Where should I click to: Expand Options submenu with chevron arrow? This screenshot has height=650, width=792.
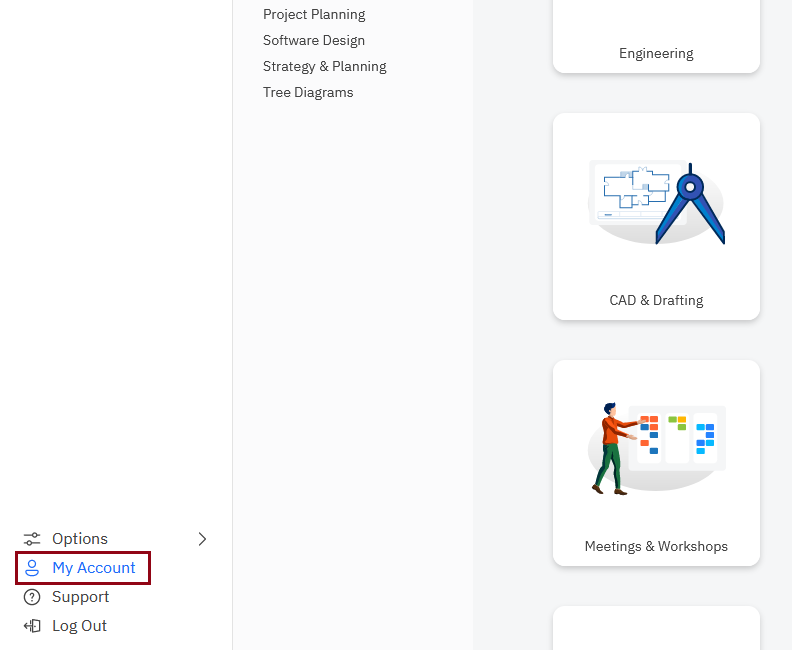click(202, 539)
